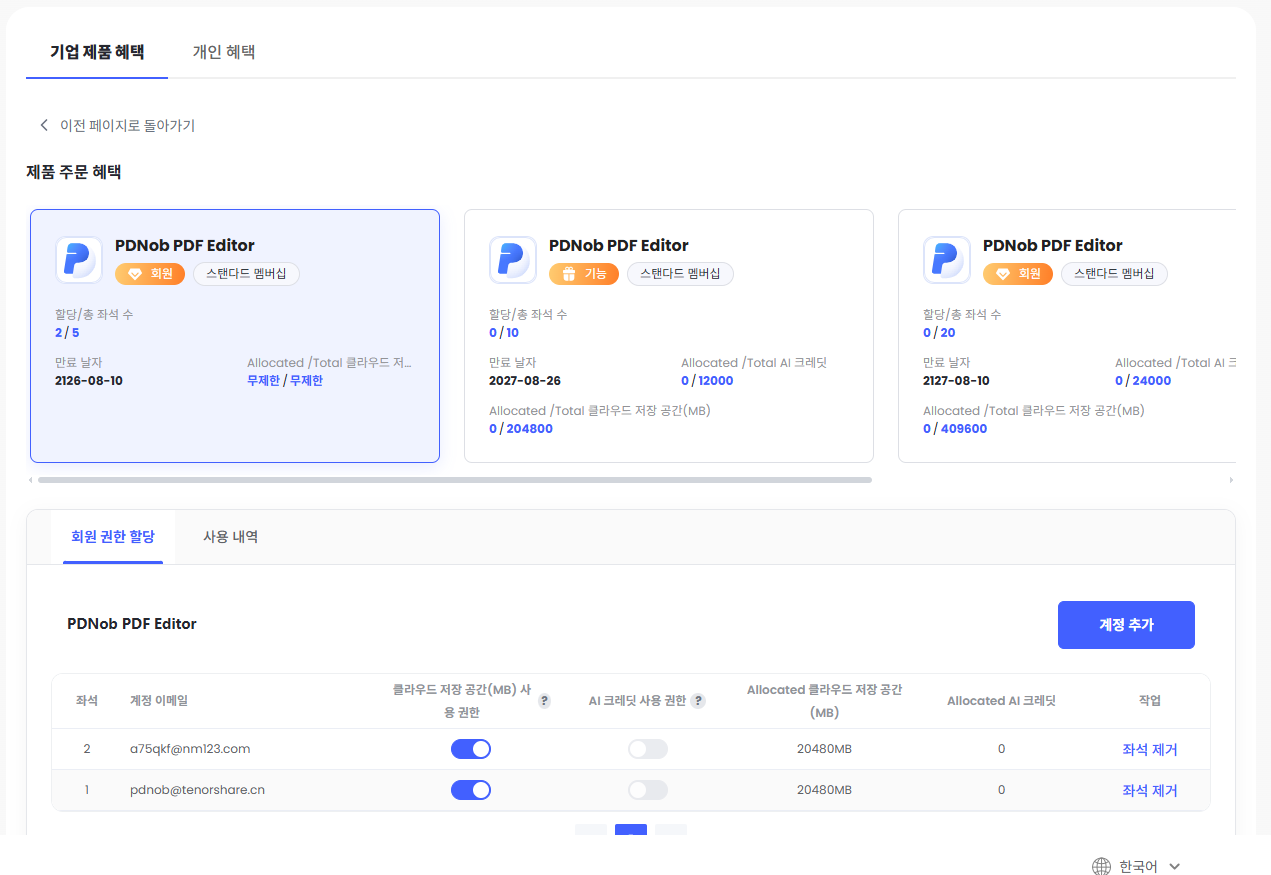Select the PDNob card expiring 2126-08-10

coord(235,336)
